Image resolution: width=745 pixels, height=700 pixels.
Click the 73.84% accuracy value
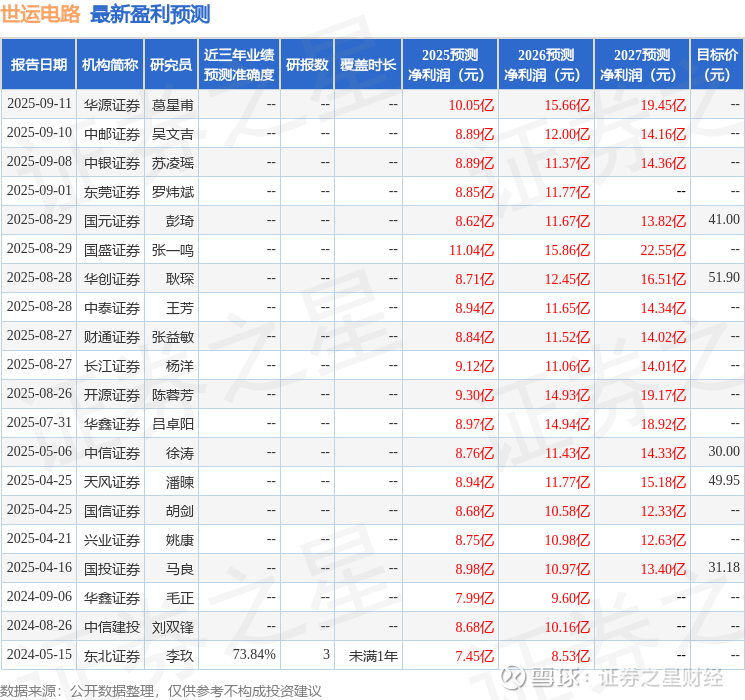[254, 654]
